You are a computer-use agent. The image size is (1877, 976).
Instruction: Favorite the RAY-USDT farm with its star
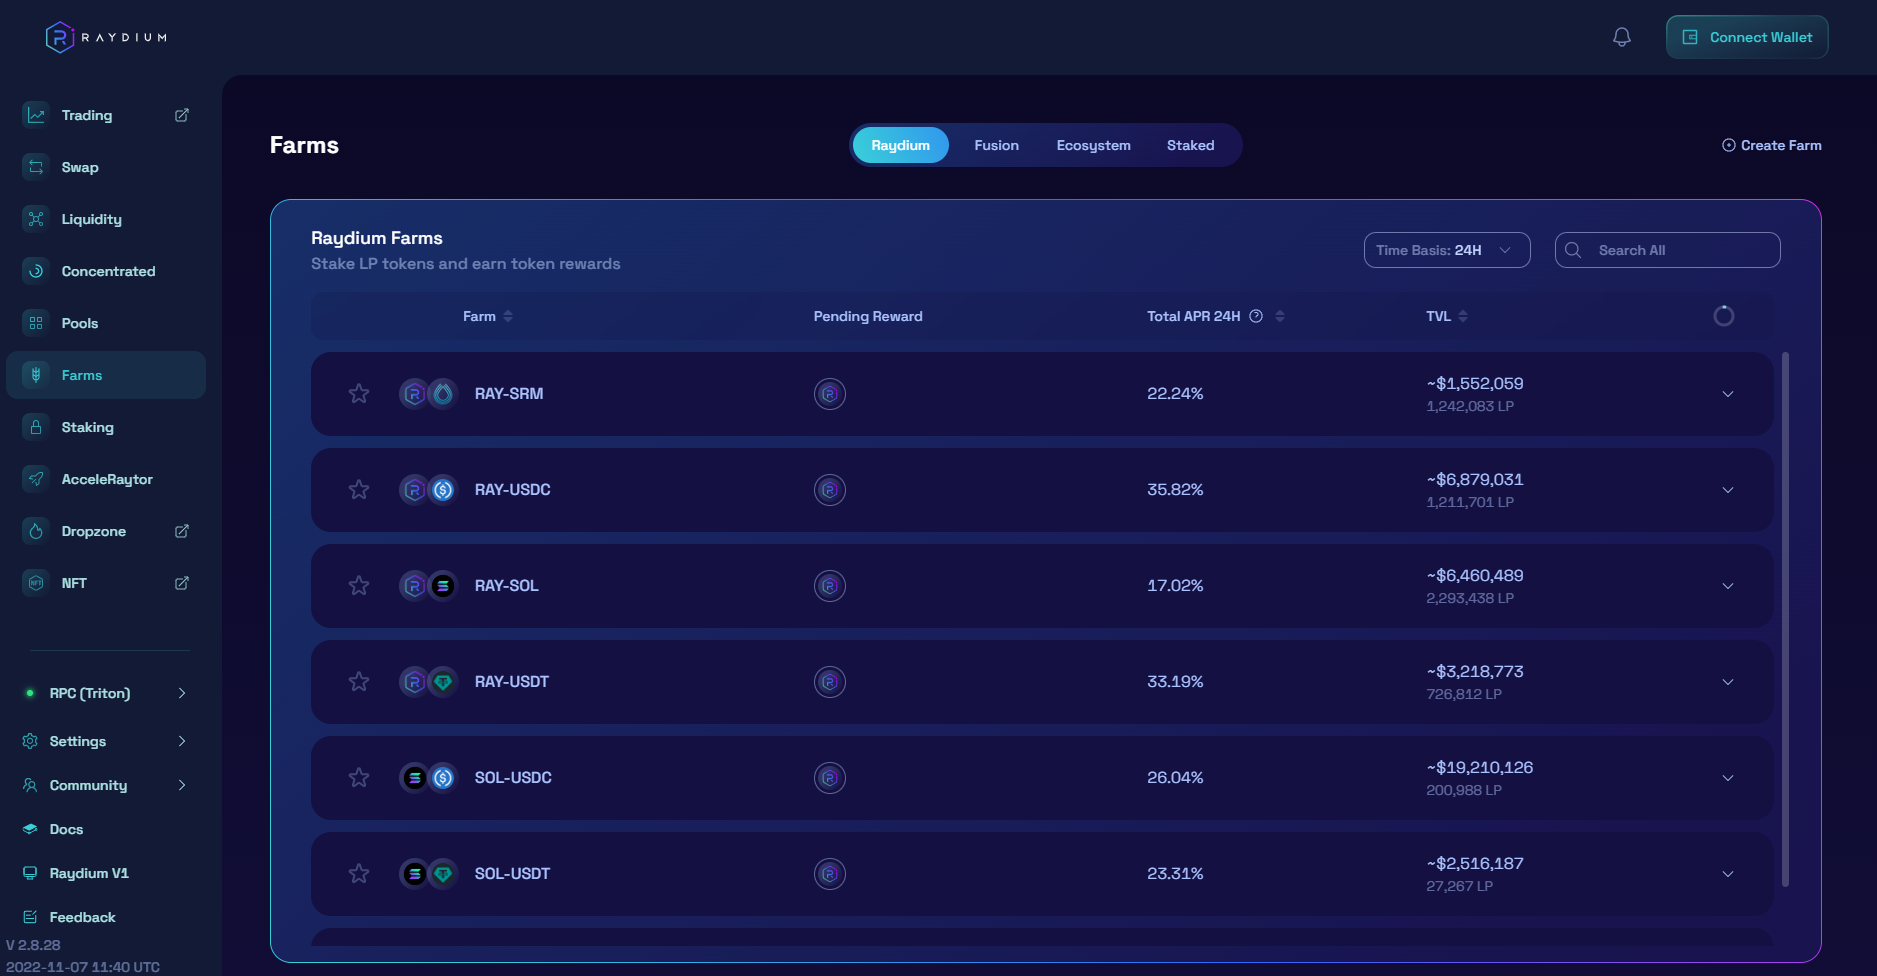point(359,682)
